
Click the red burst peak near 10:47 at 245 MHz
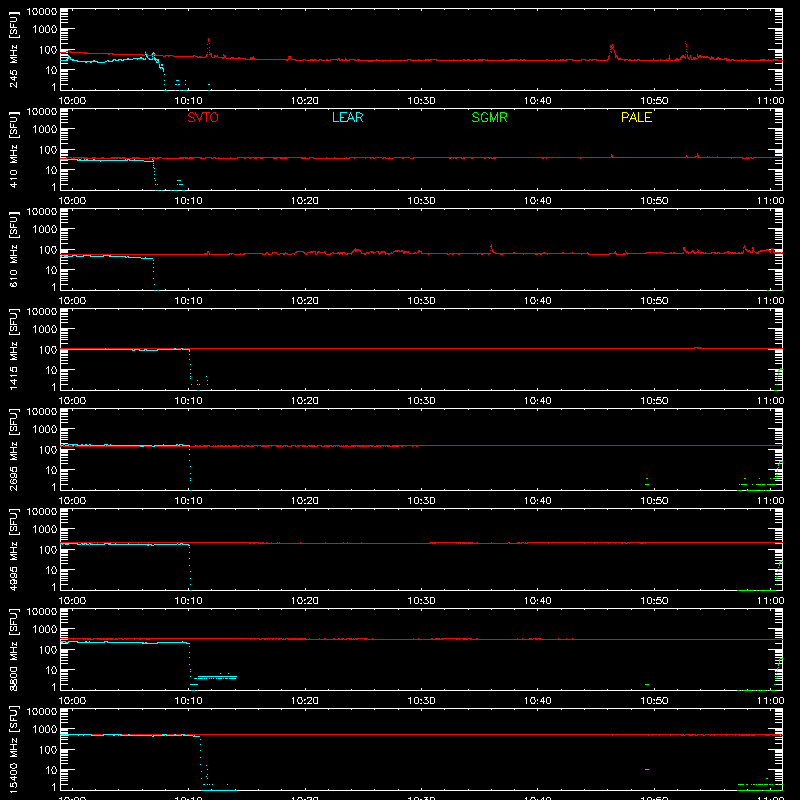tap(612, 51)
